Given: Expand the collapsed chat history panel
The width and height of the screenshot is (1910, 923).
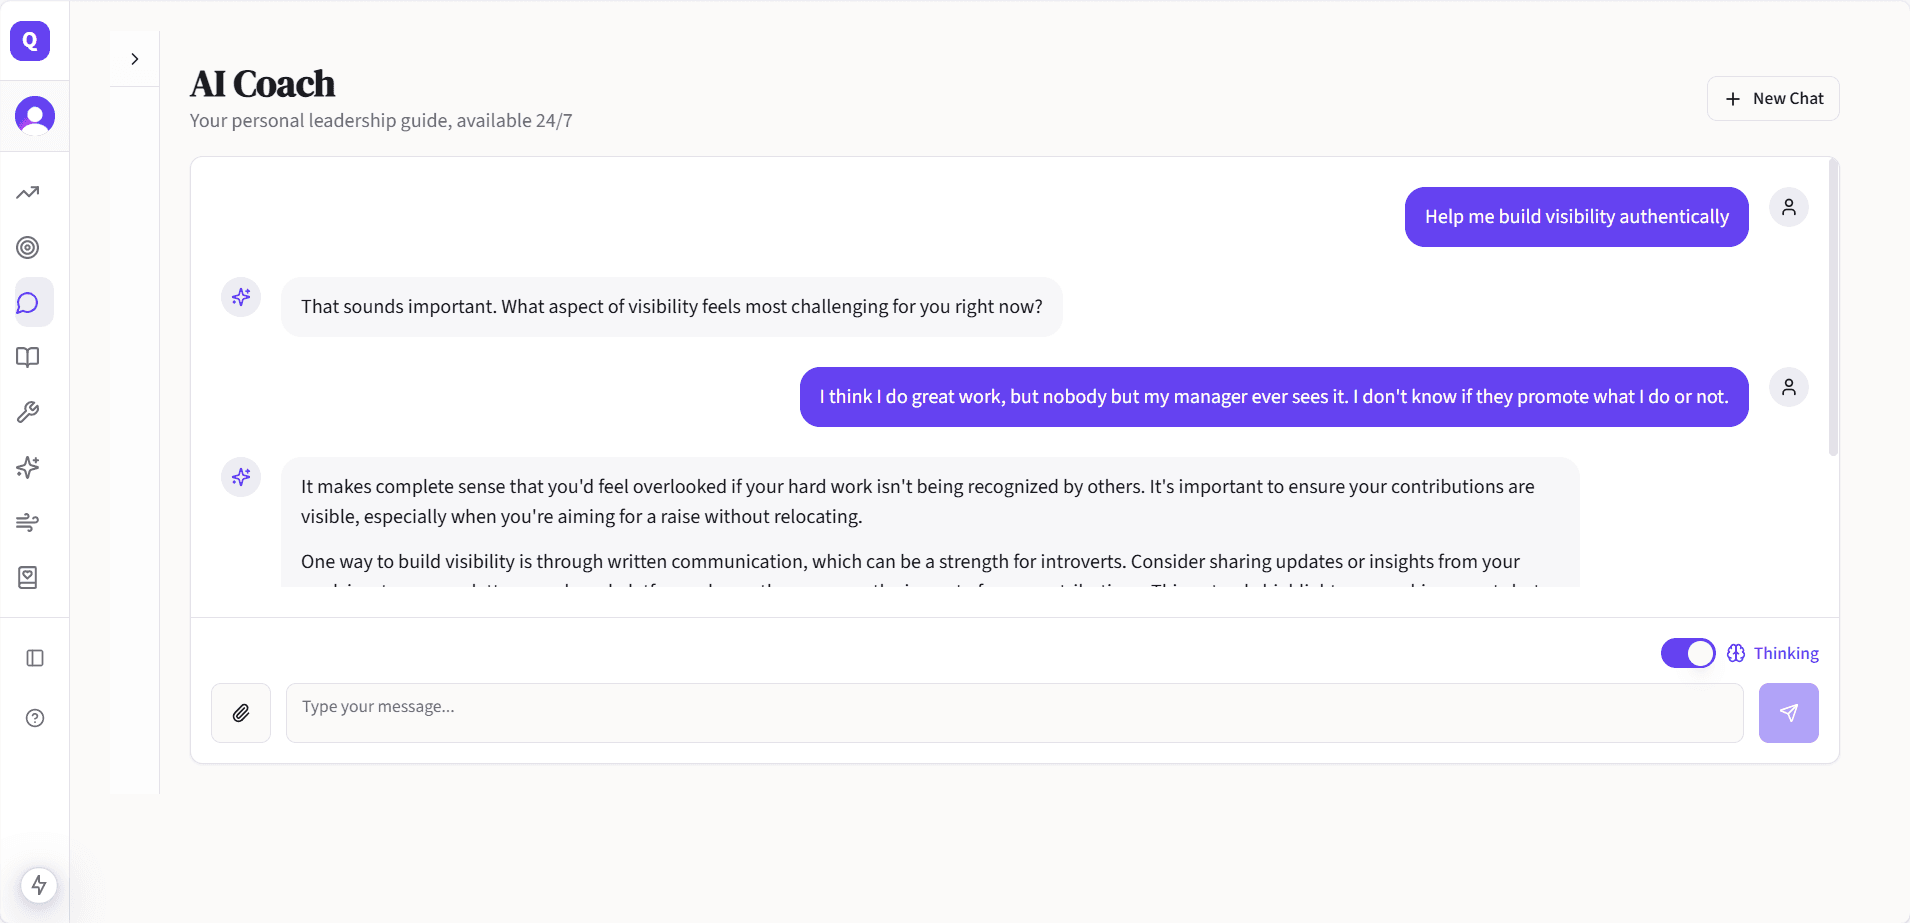Looking at the screenshot, I should pos(135,58).
